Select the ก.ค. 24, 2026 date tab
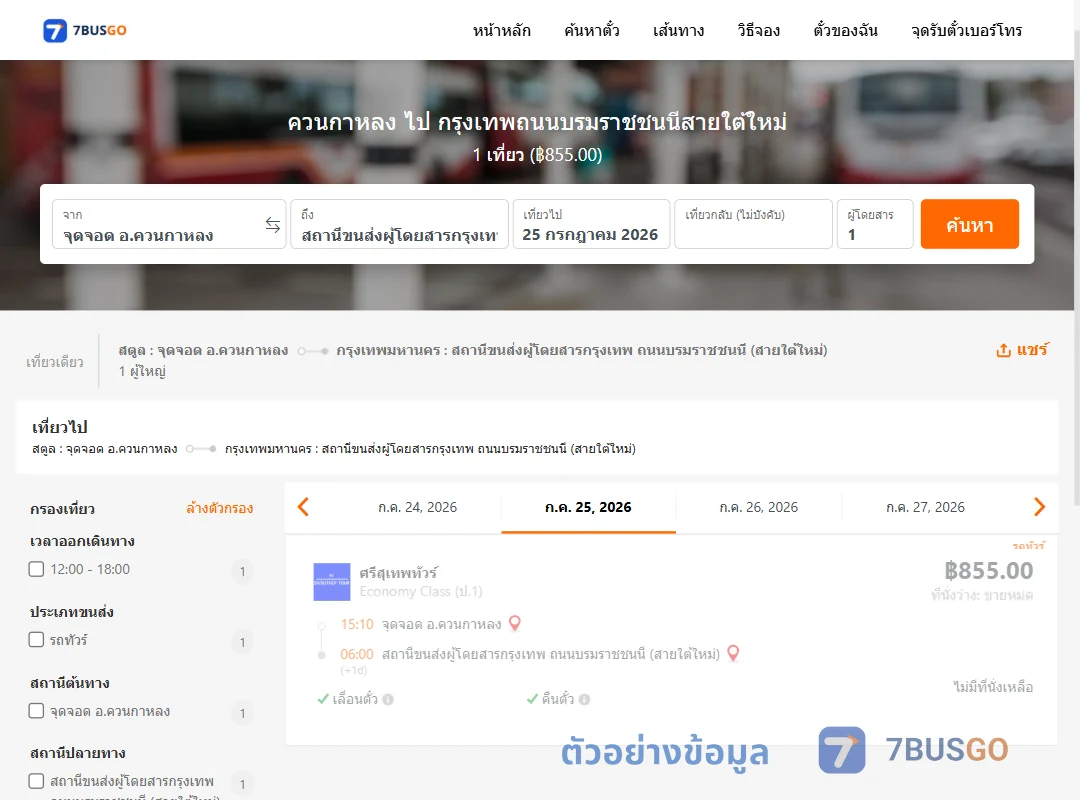 tap(417, 507)
